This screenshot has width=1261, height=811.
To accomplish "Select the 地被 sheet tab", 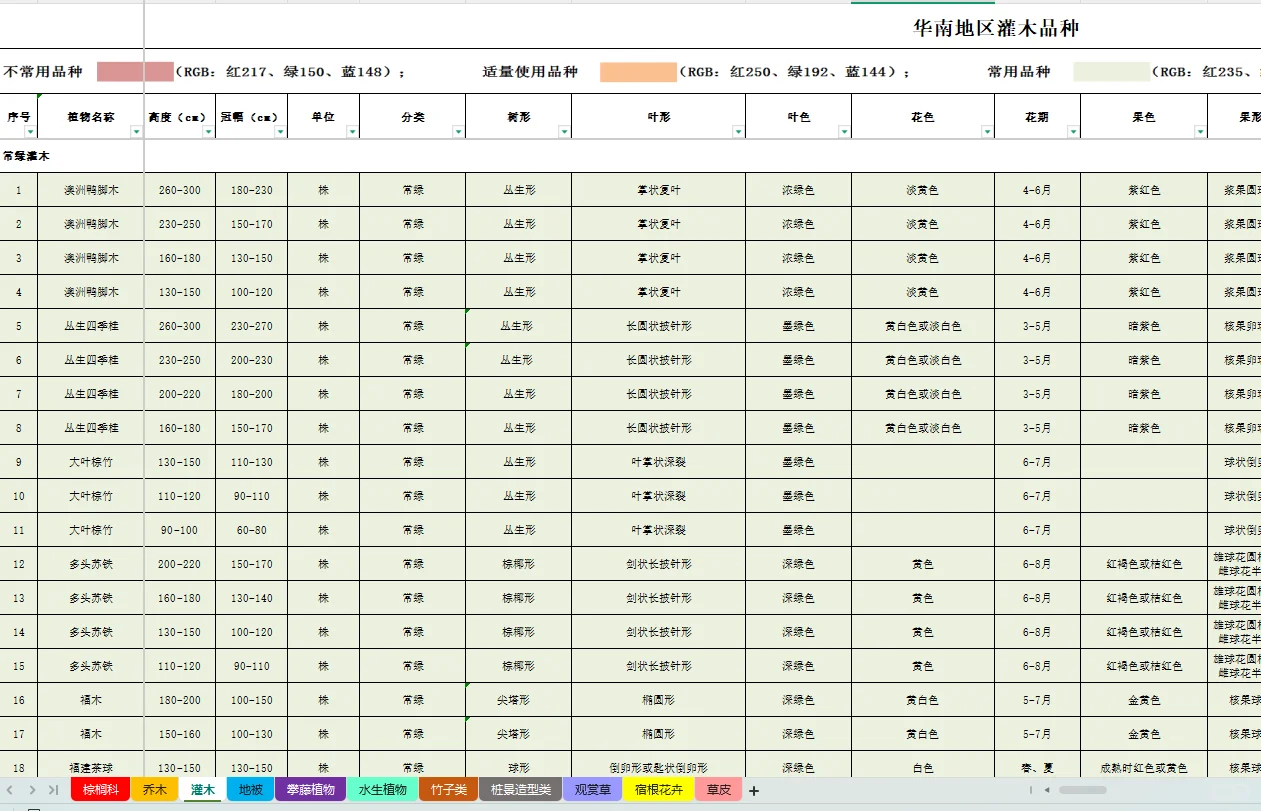I will (x=251, y=789).
